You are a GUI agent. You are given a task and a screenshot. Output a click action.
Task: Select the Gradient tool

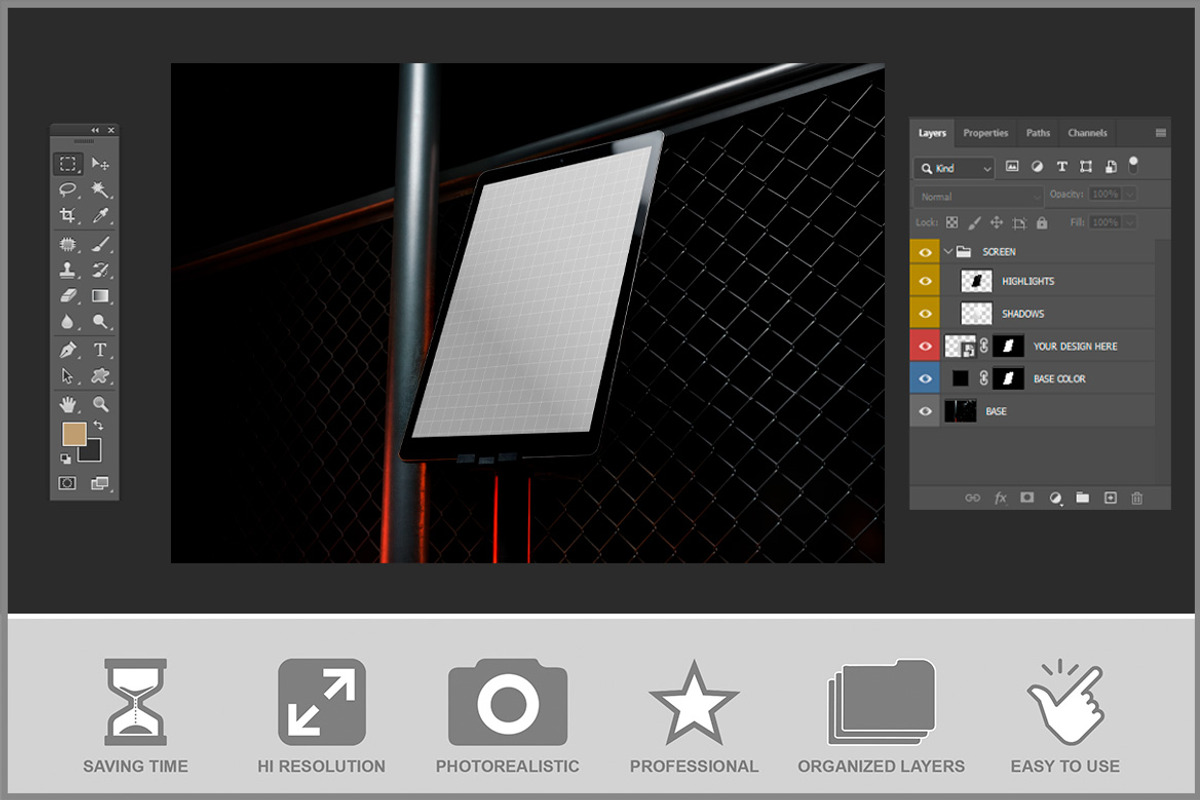[x=100, y=295]
